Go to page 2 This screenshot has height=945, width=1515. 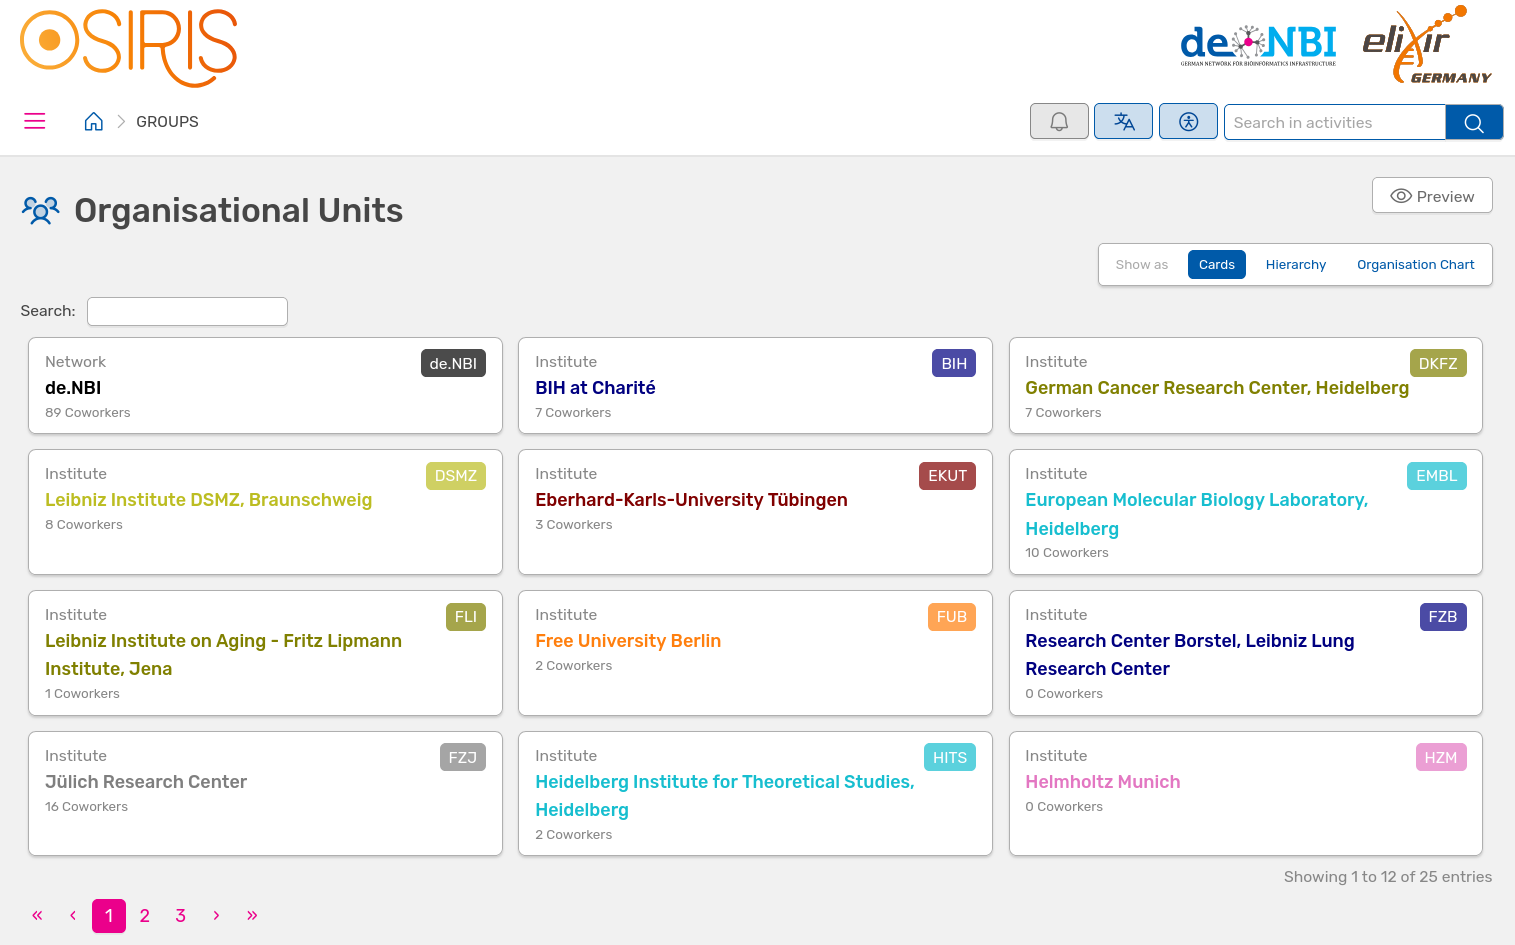point(145,916)
